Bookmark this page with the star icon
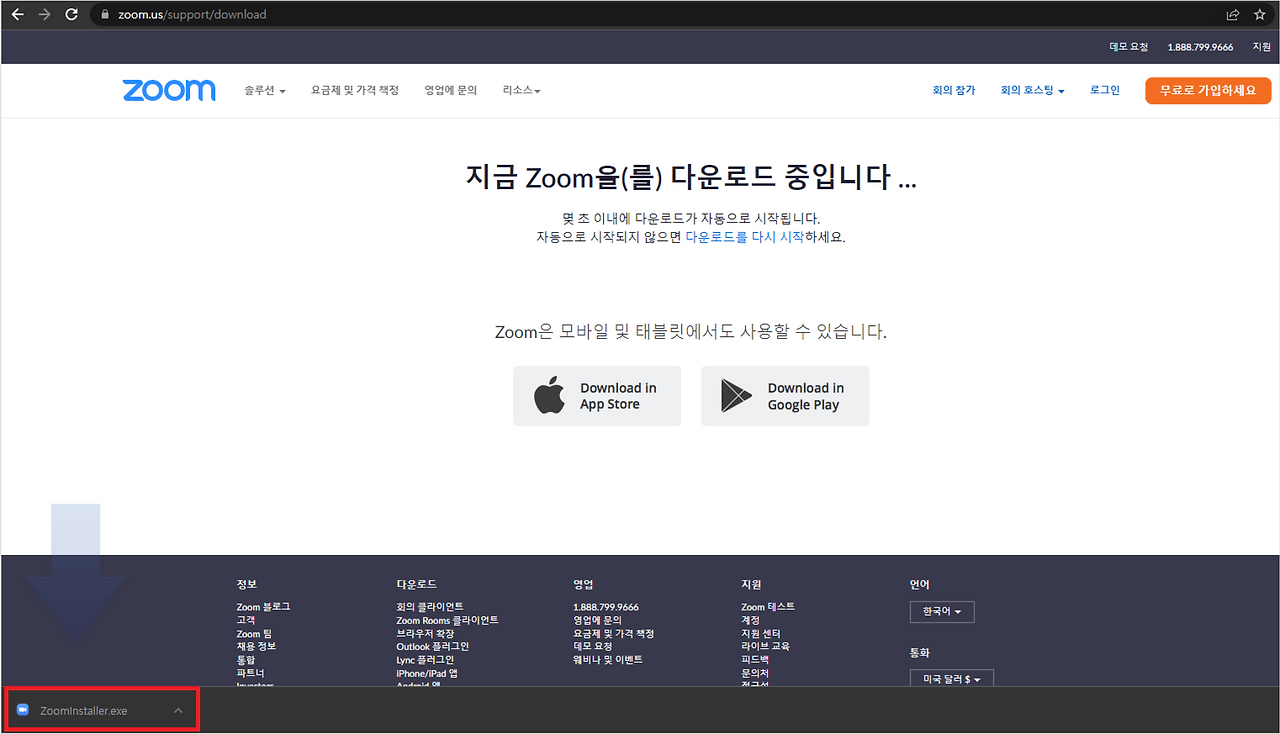The height and width of the screenshot is (734, 1280). 1259,15
